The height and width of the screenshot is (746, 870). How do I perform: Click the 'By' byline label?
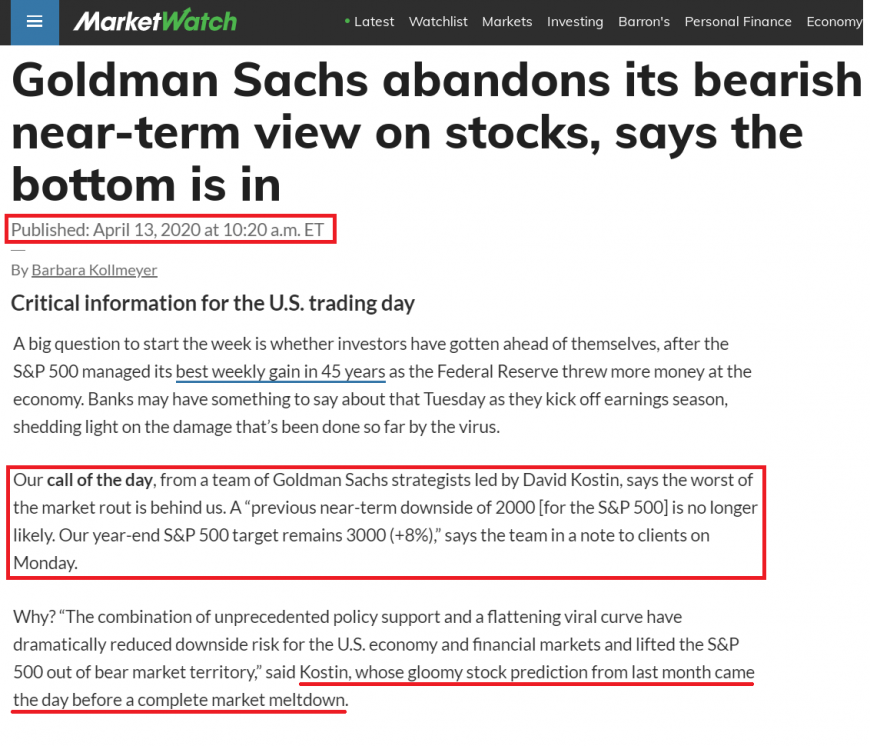coord(19,270)
